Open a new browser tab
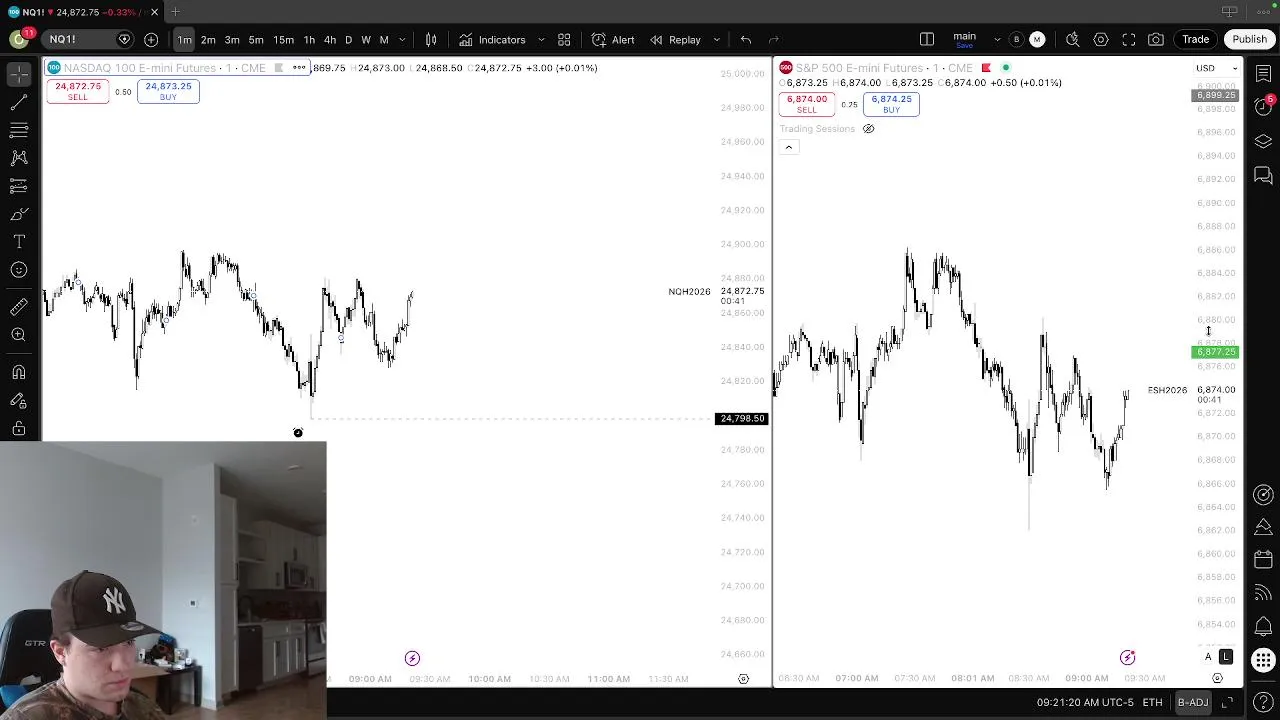 click(175, 12)
